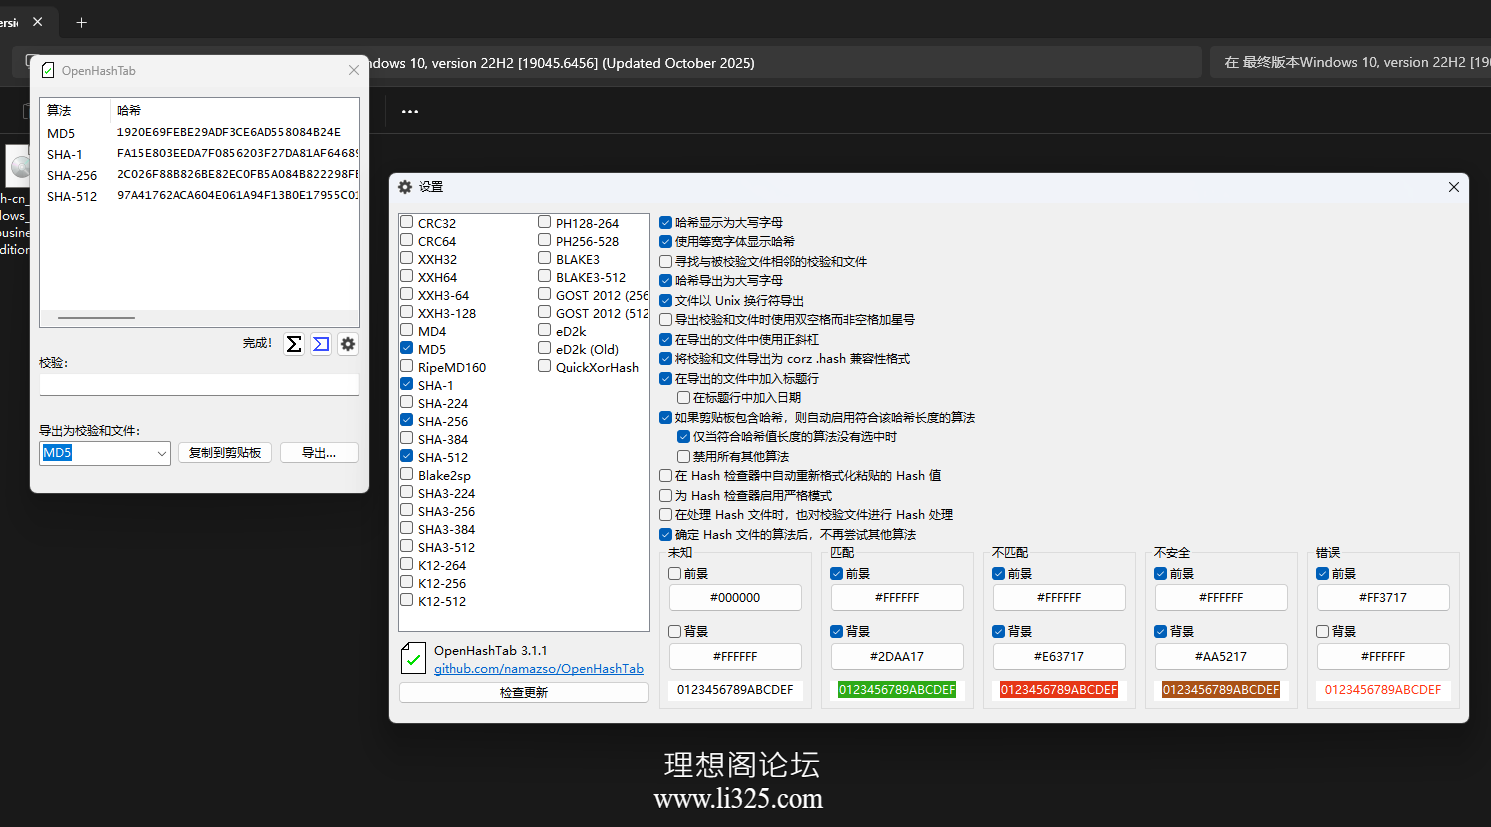Enable the BLAKE3 hash algorithm checkbox
1491x827 pixels.
tap(544, 258)
